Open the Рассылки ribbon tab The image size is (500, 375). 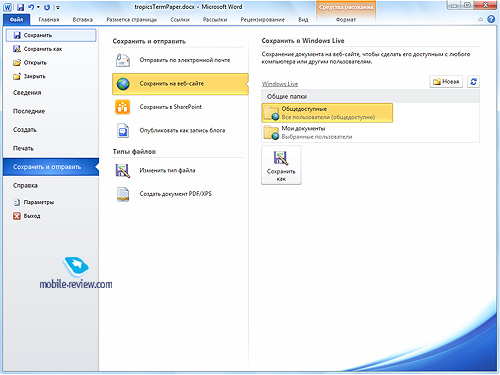point(215,20)
